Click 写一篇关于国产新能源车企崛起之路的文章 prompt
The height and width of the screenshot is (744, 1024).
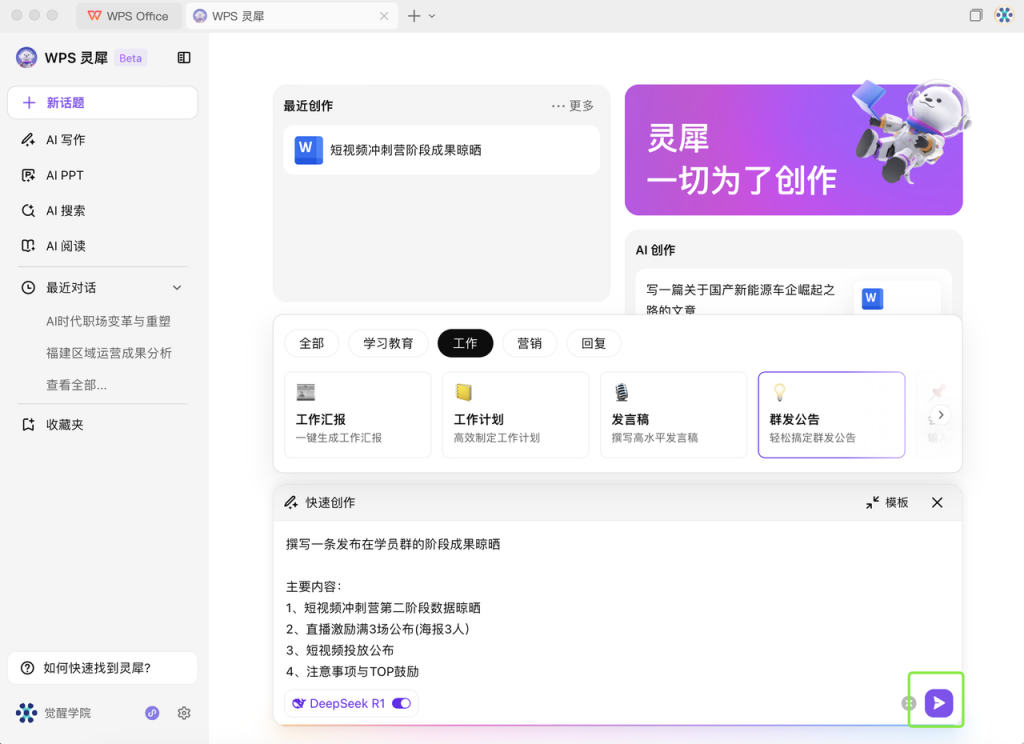[741, 299]
